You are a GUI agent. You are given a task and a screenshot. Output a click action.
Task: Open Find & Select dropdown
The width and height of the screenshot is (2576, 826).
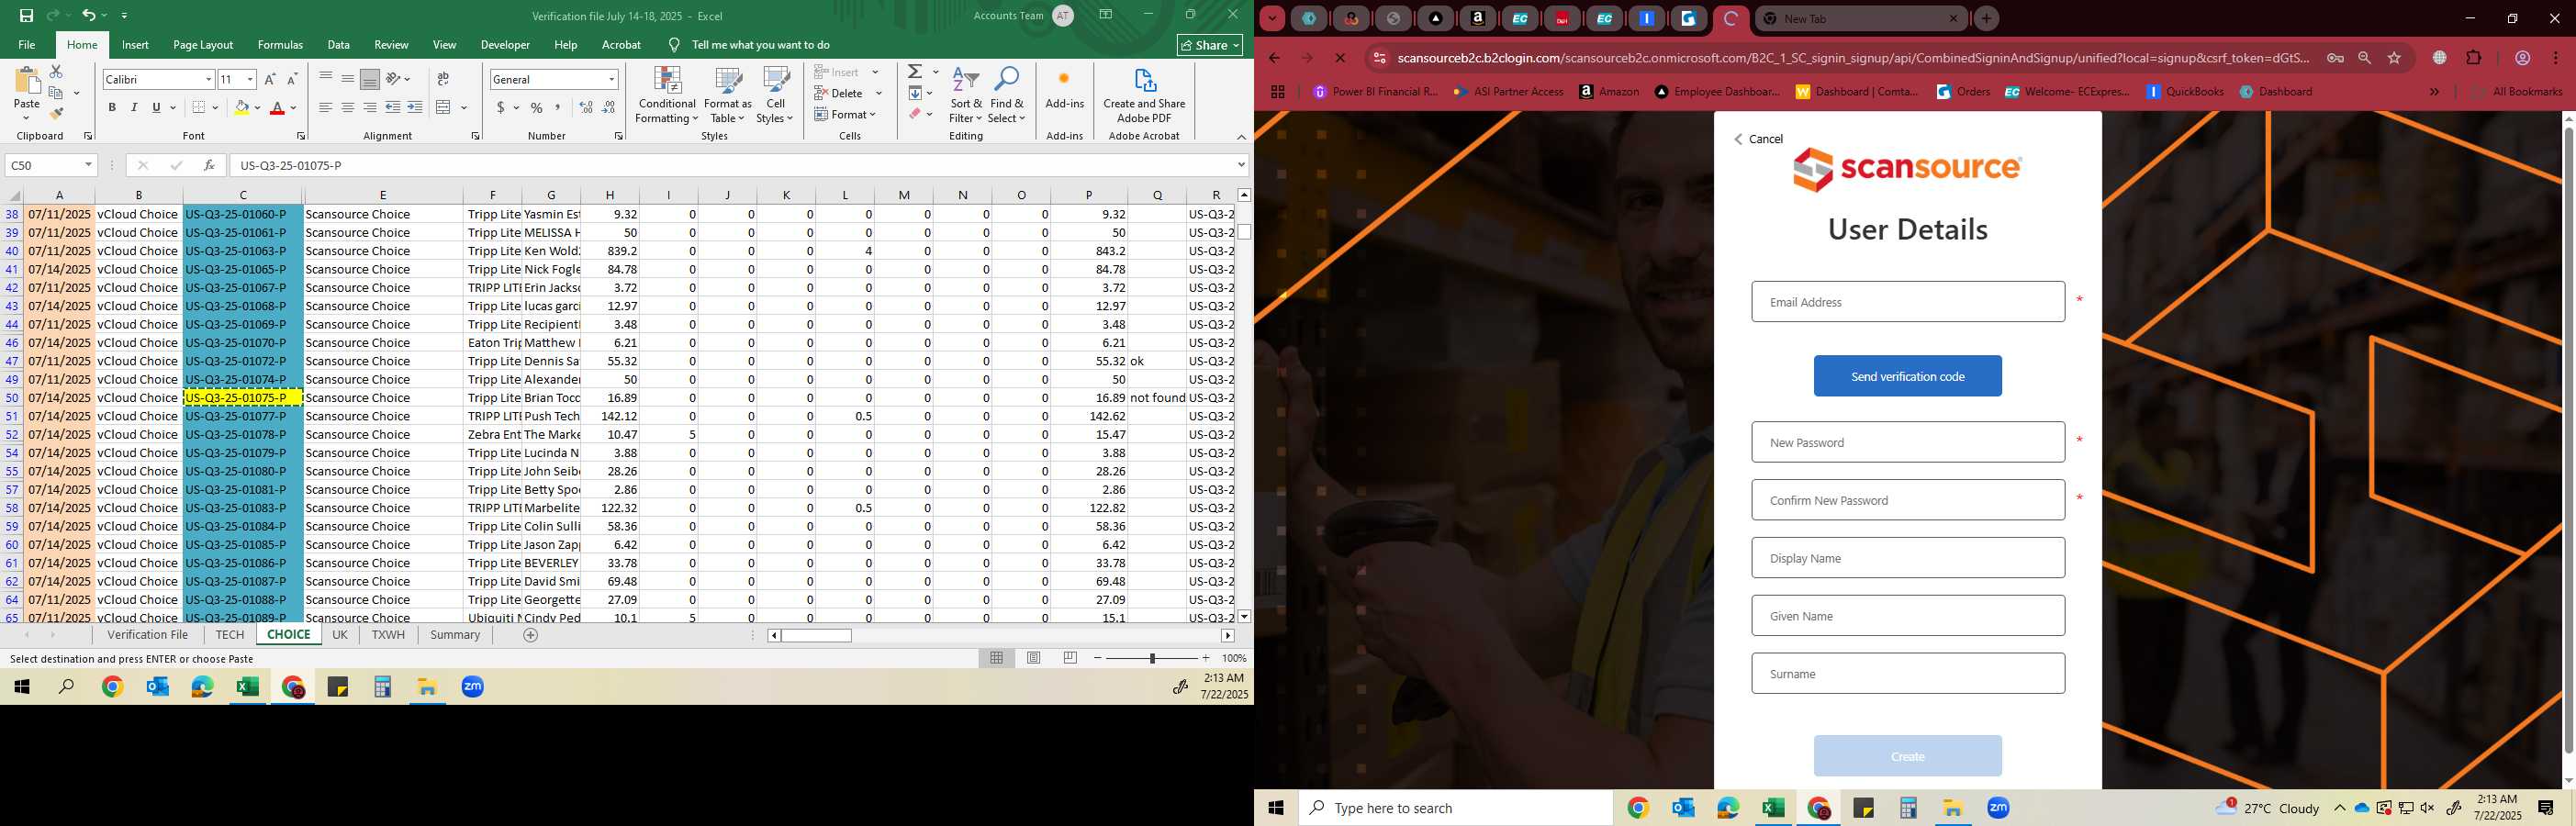[x=1007, y=96]
